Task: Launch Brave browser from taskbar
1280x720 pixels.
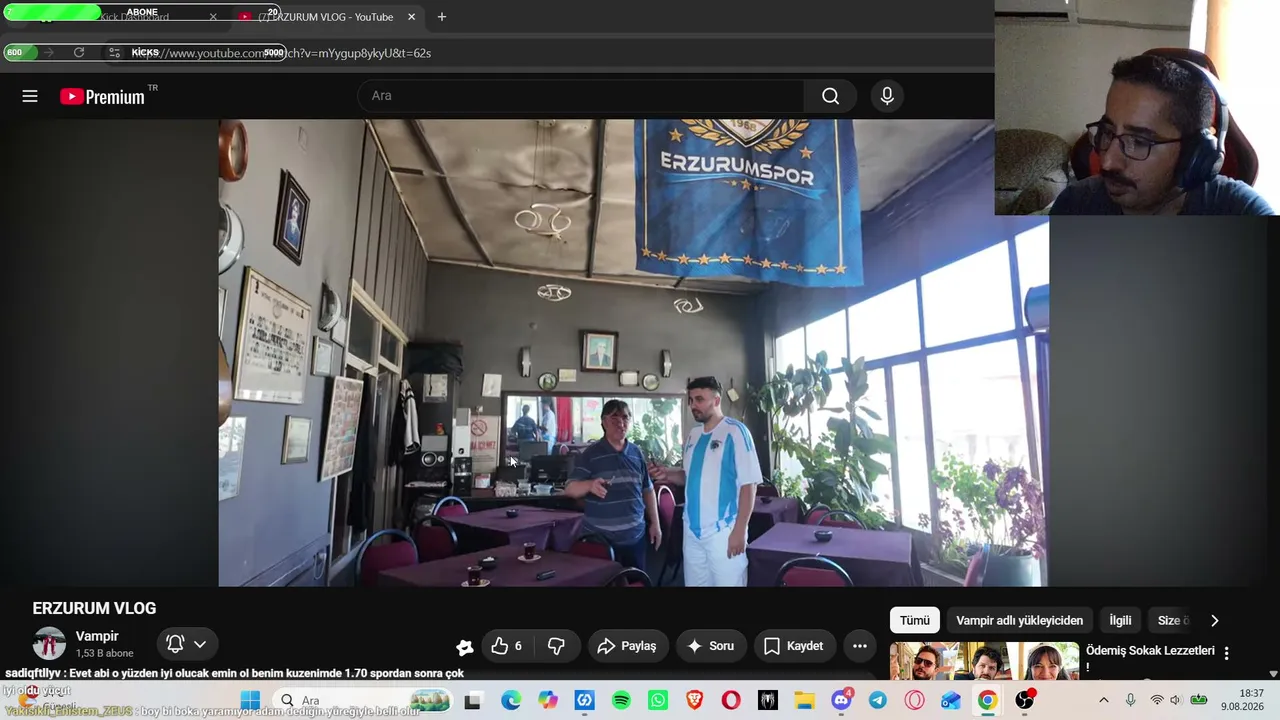Action: pyautogui.click(x=694, y=700)
